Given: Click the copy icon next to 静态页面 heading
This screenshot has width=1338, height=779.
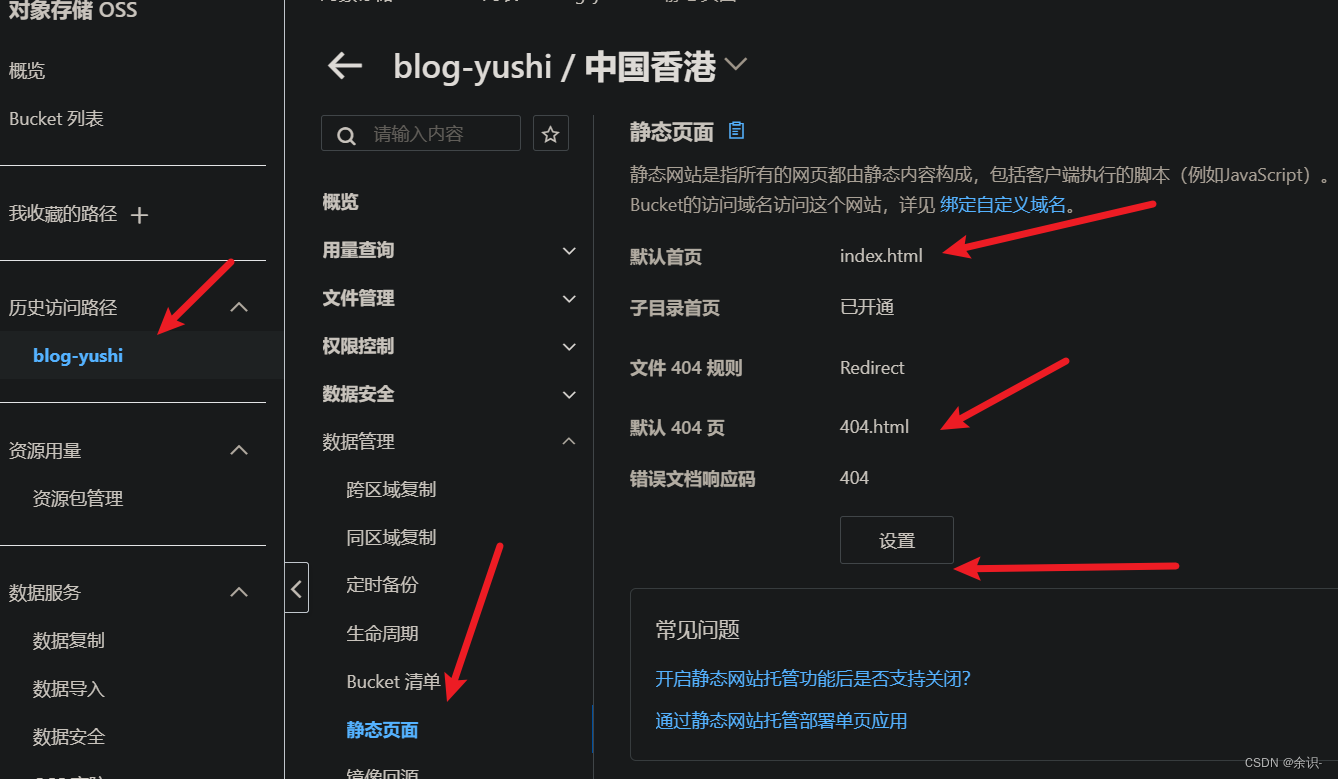Looking at the screenshot, I should pyautogui.click(x=737, y=131).
